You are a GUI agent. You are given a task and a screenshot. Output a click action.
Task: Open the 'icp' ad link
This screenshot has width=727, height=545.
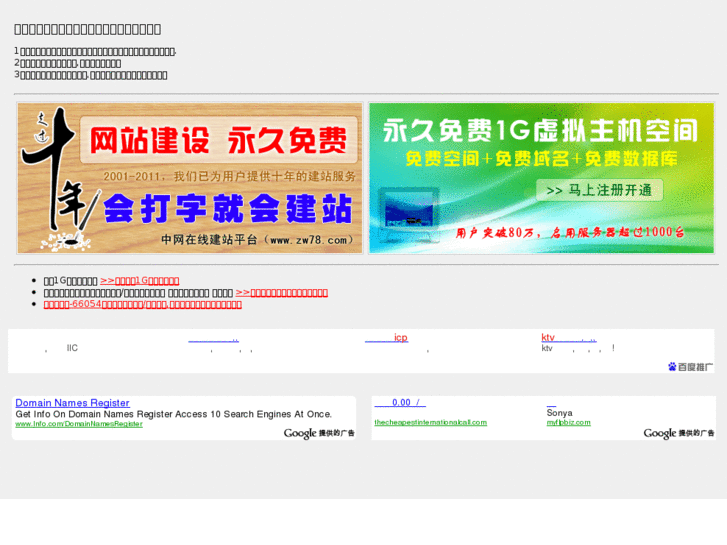386,338
